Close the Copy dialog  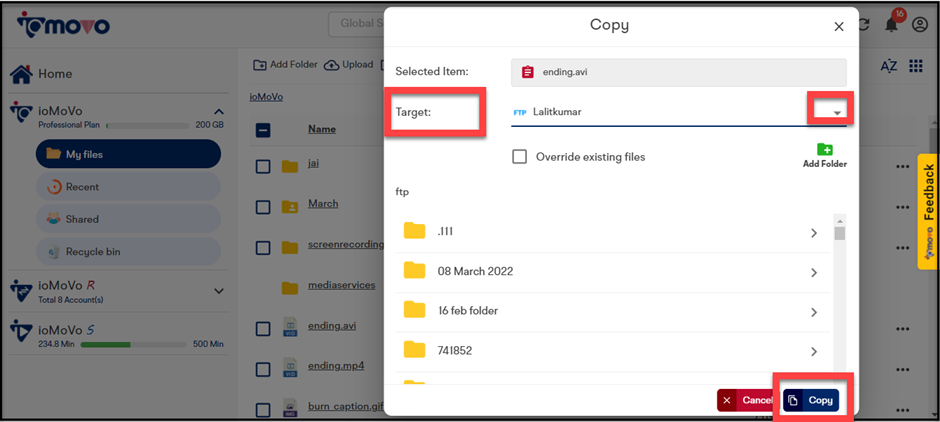(x=839, y=26)
